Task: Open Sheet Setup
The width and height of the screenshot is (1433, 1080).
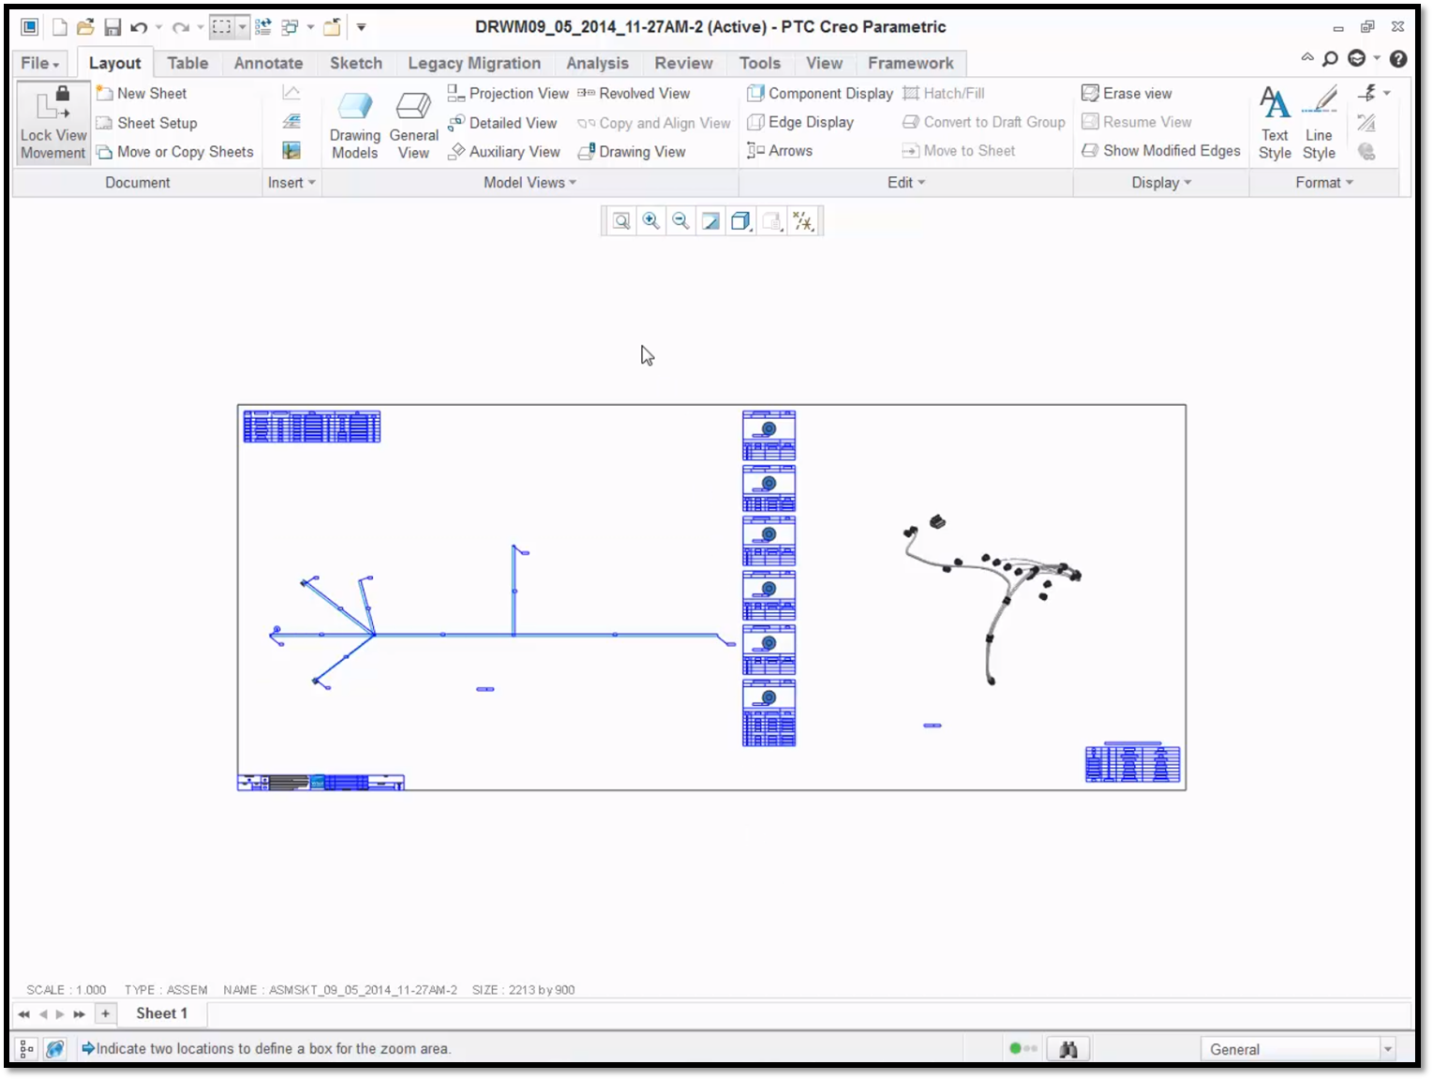Action: coord(147,123)
